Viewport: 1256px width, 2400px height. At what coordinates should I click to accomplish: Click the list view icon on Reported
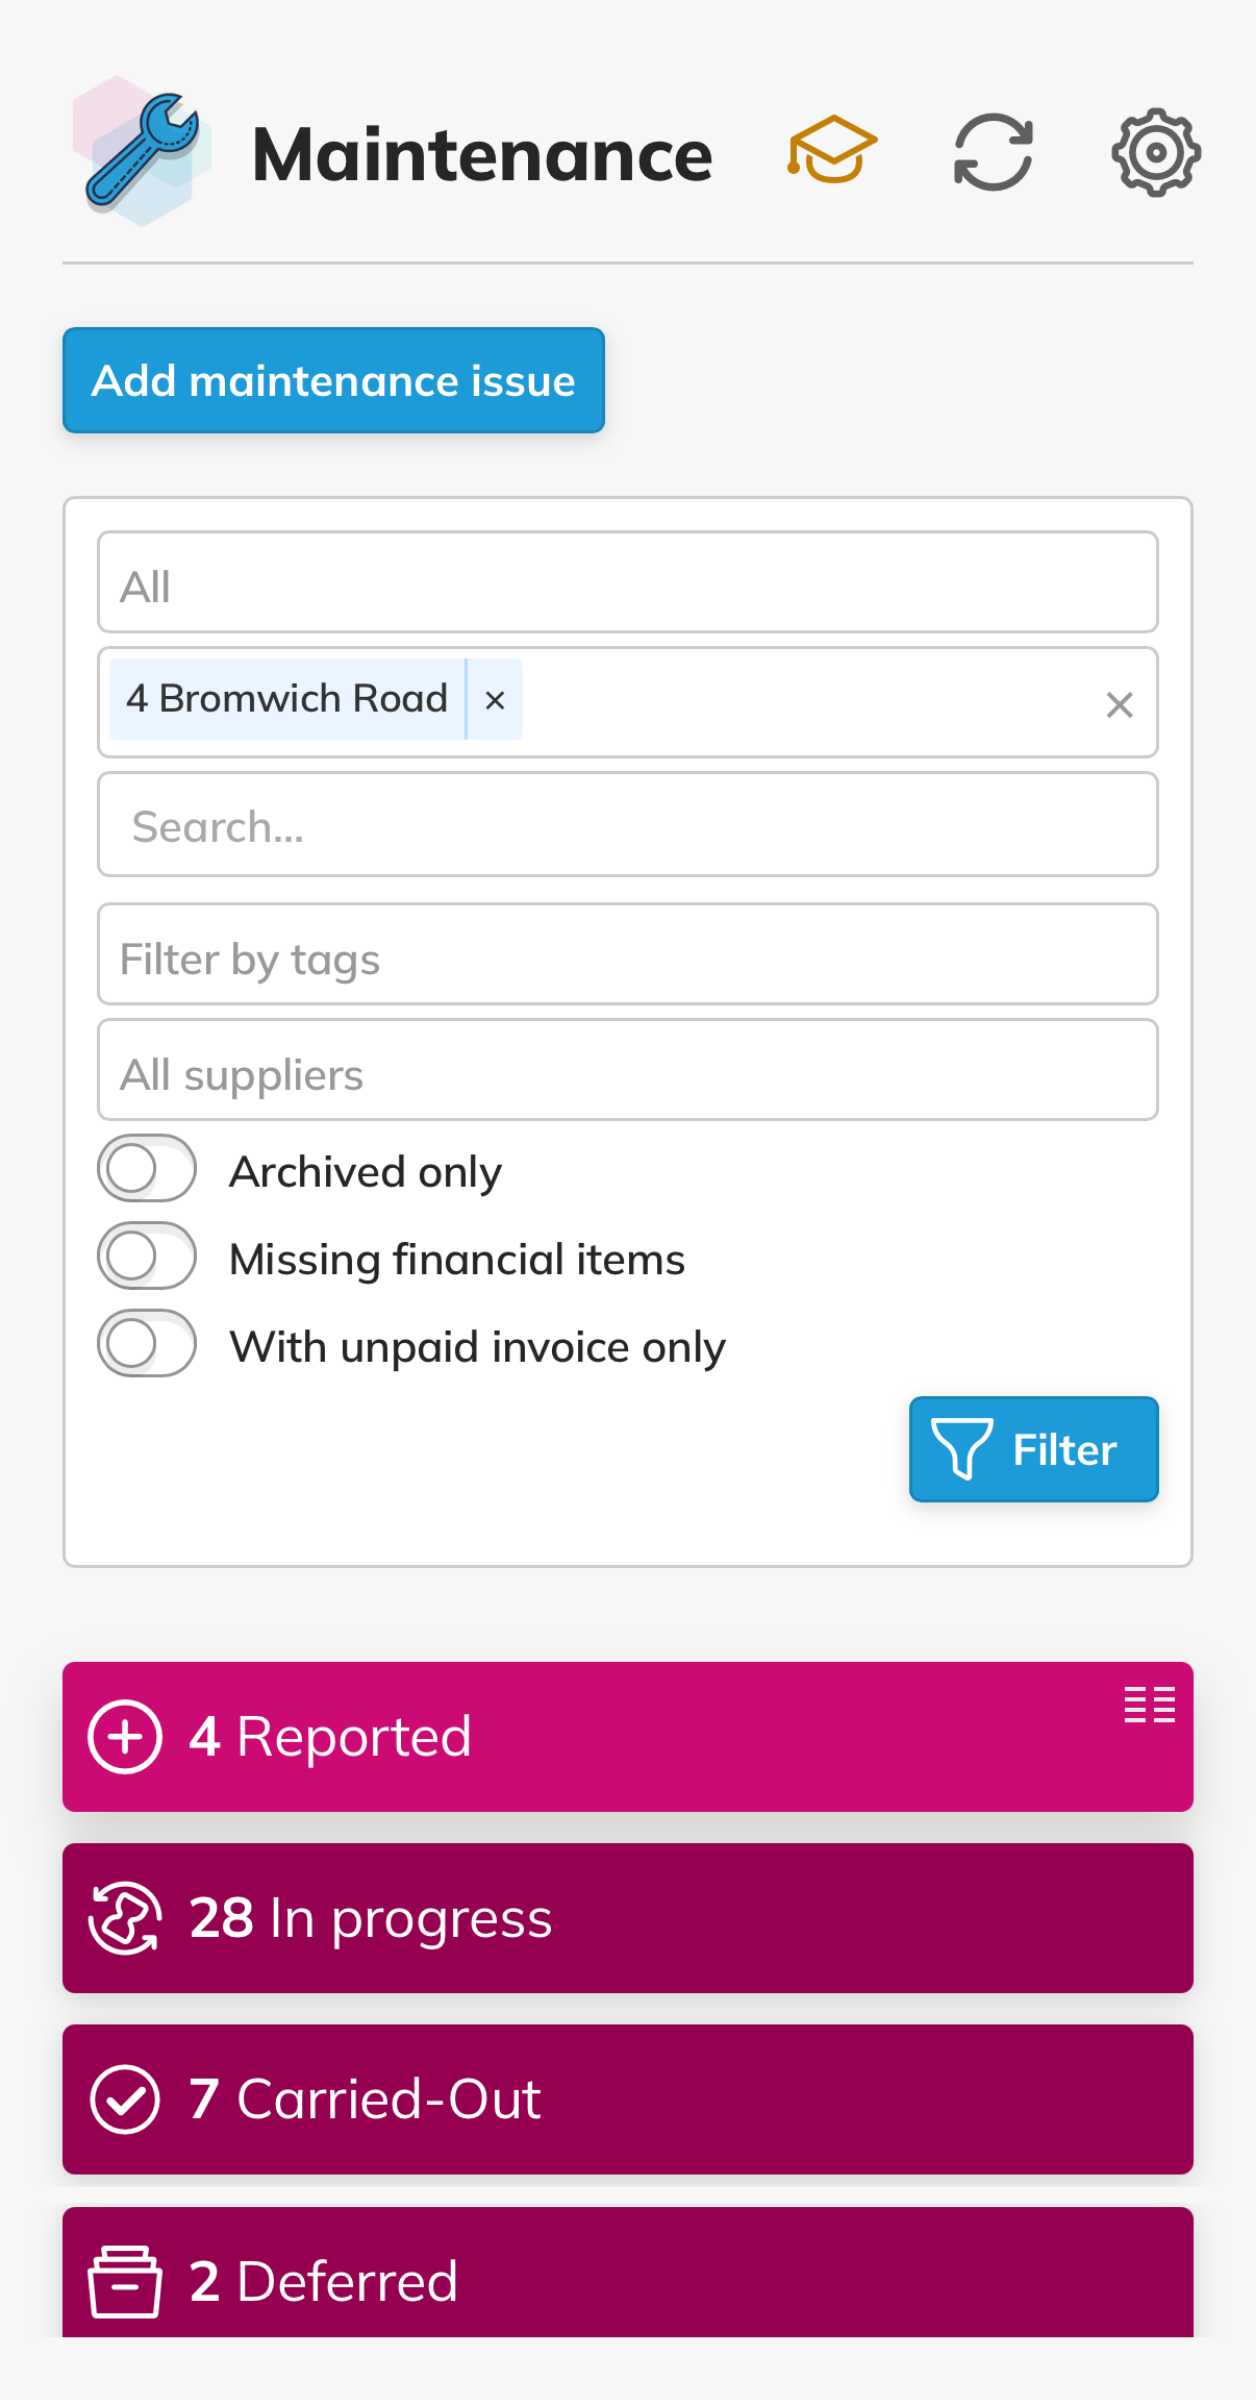click(1149, 1704)
